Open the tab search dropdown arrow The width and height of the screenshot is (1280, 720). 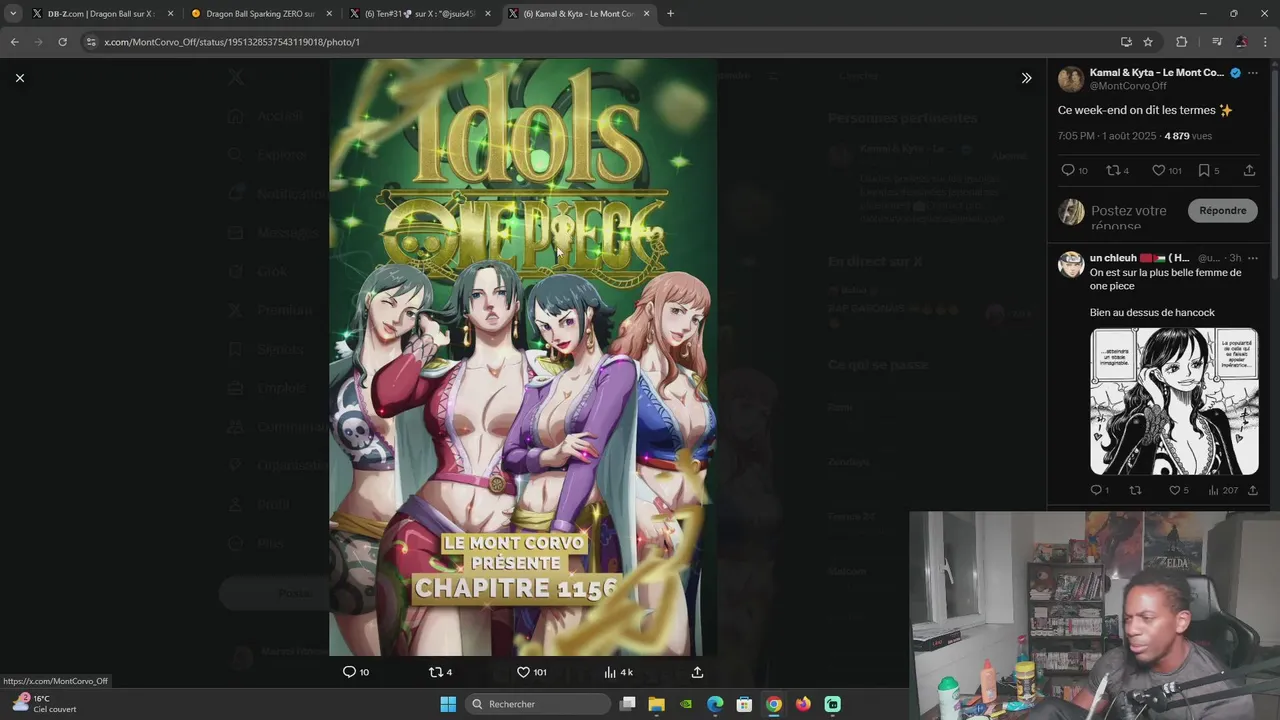coord(13,14)
